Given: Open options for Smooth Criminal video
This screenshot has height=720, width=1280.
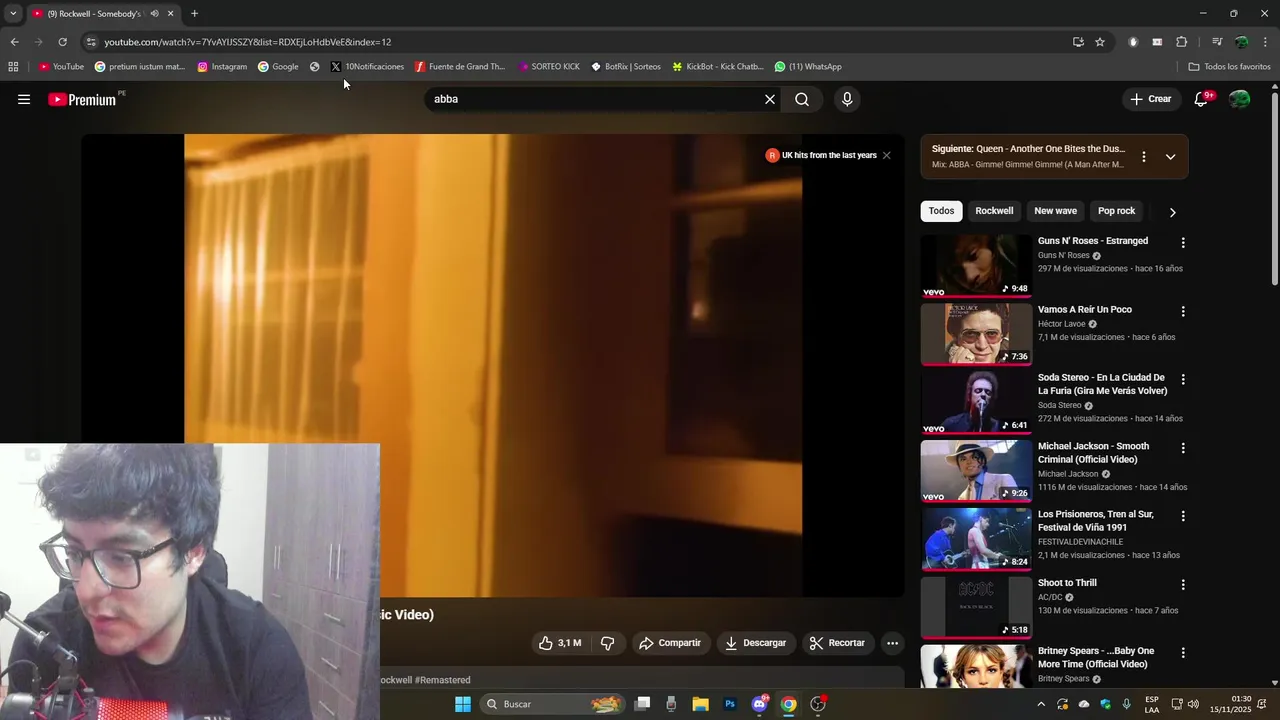Looking at the screenshot, I should coord(1183,448).
